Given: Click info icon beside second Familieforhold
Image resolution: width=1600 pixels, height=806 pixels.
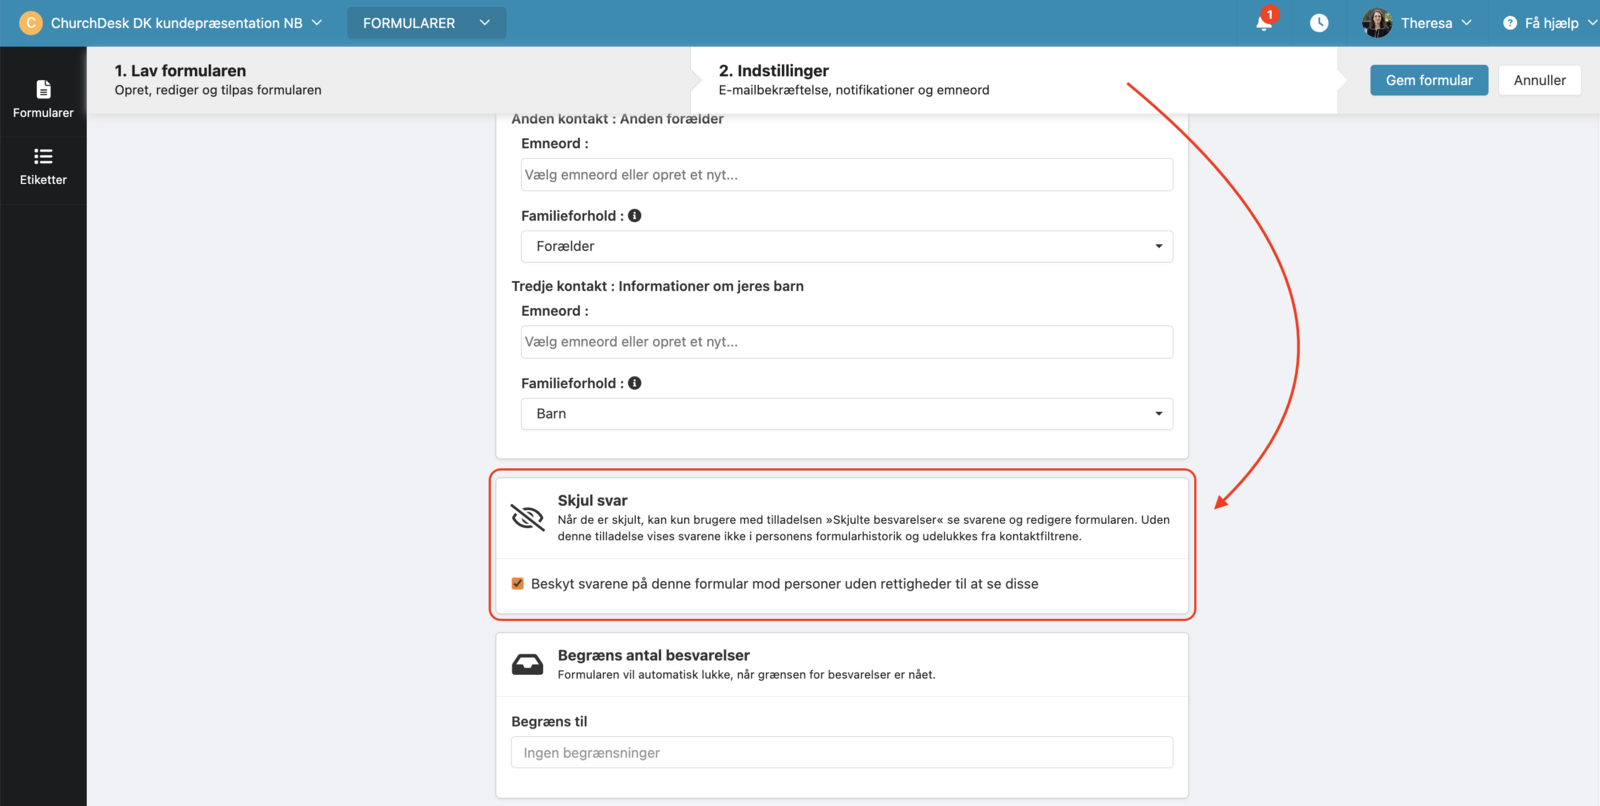Looking at the screenshot, I should [x=635, y=383].
